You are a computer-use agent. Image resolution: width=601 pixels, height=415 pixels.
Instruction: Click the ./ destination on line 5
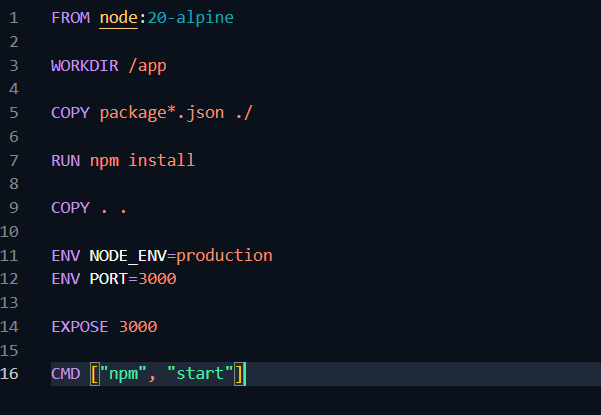click(244, 113)
